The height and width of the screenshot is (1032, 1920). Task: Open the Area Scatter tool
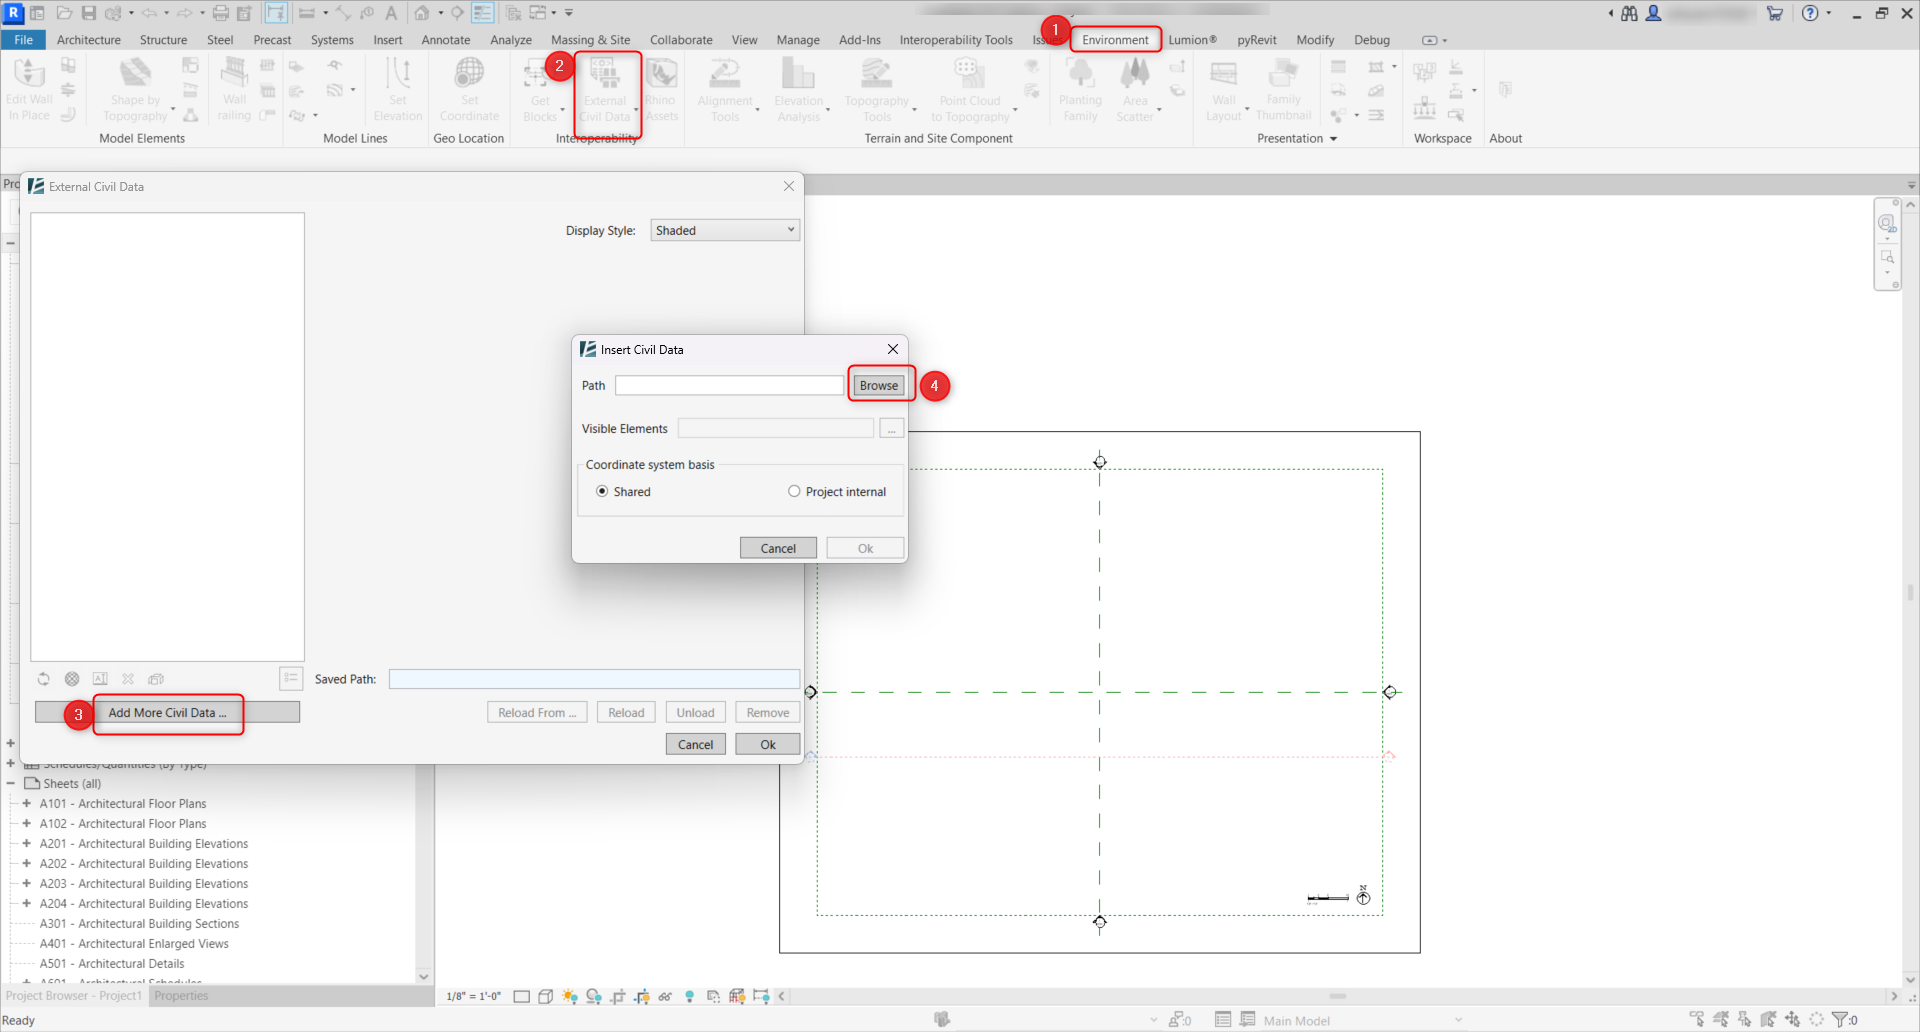1136,90
